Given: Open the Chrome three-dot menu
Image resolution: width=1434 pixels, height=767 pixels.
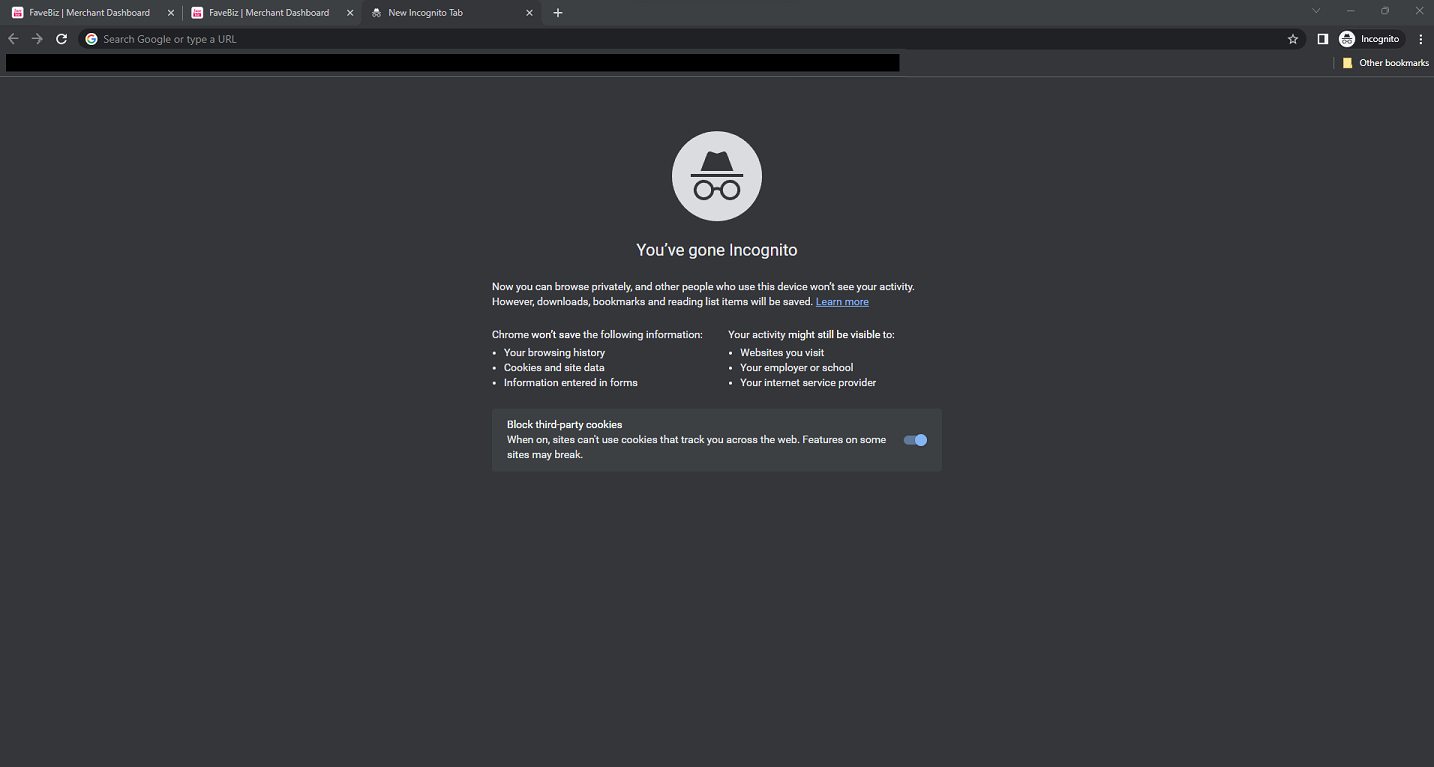Looking at the screenshot, I should (1421, 39).
